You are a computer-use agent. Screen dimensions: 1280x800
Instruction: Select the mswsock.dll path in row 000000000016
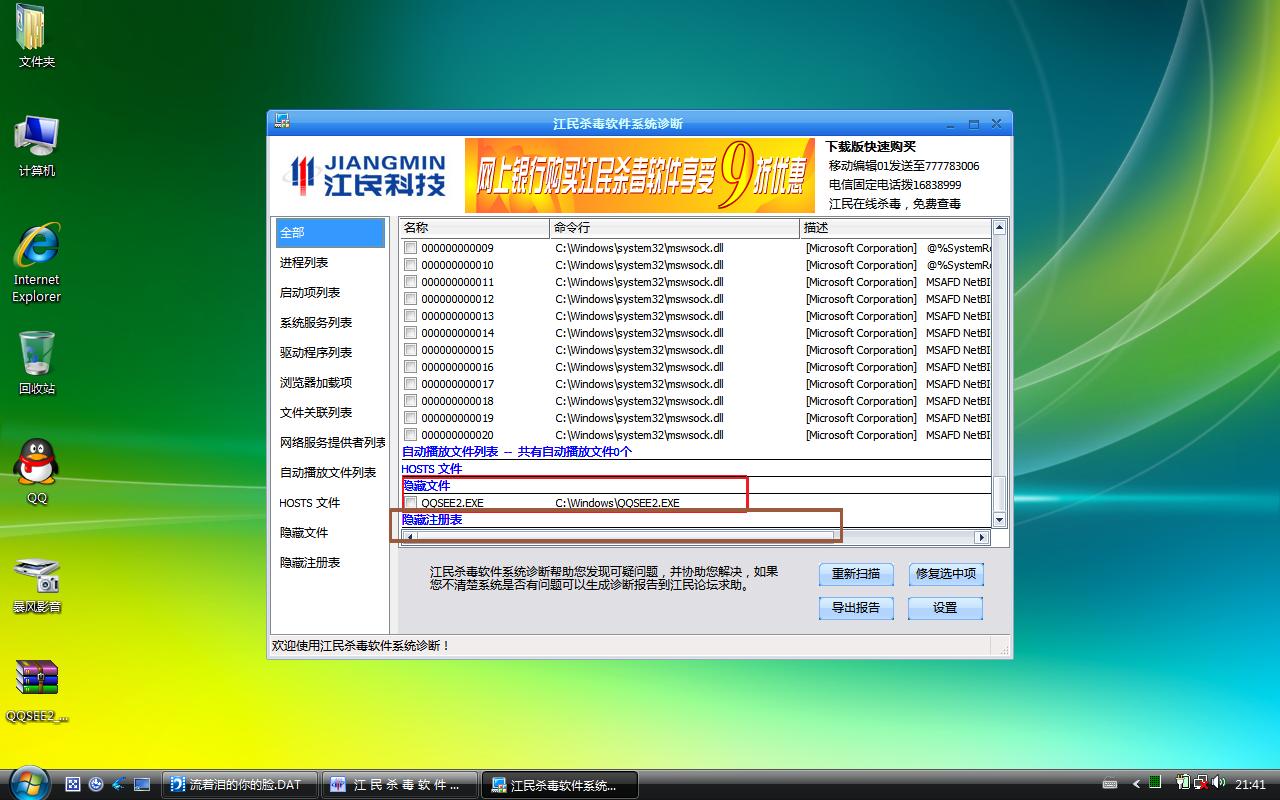point(639,367)
